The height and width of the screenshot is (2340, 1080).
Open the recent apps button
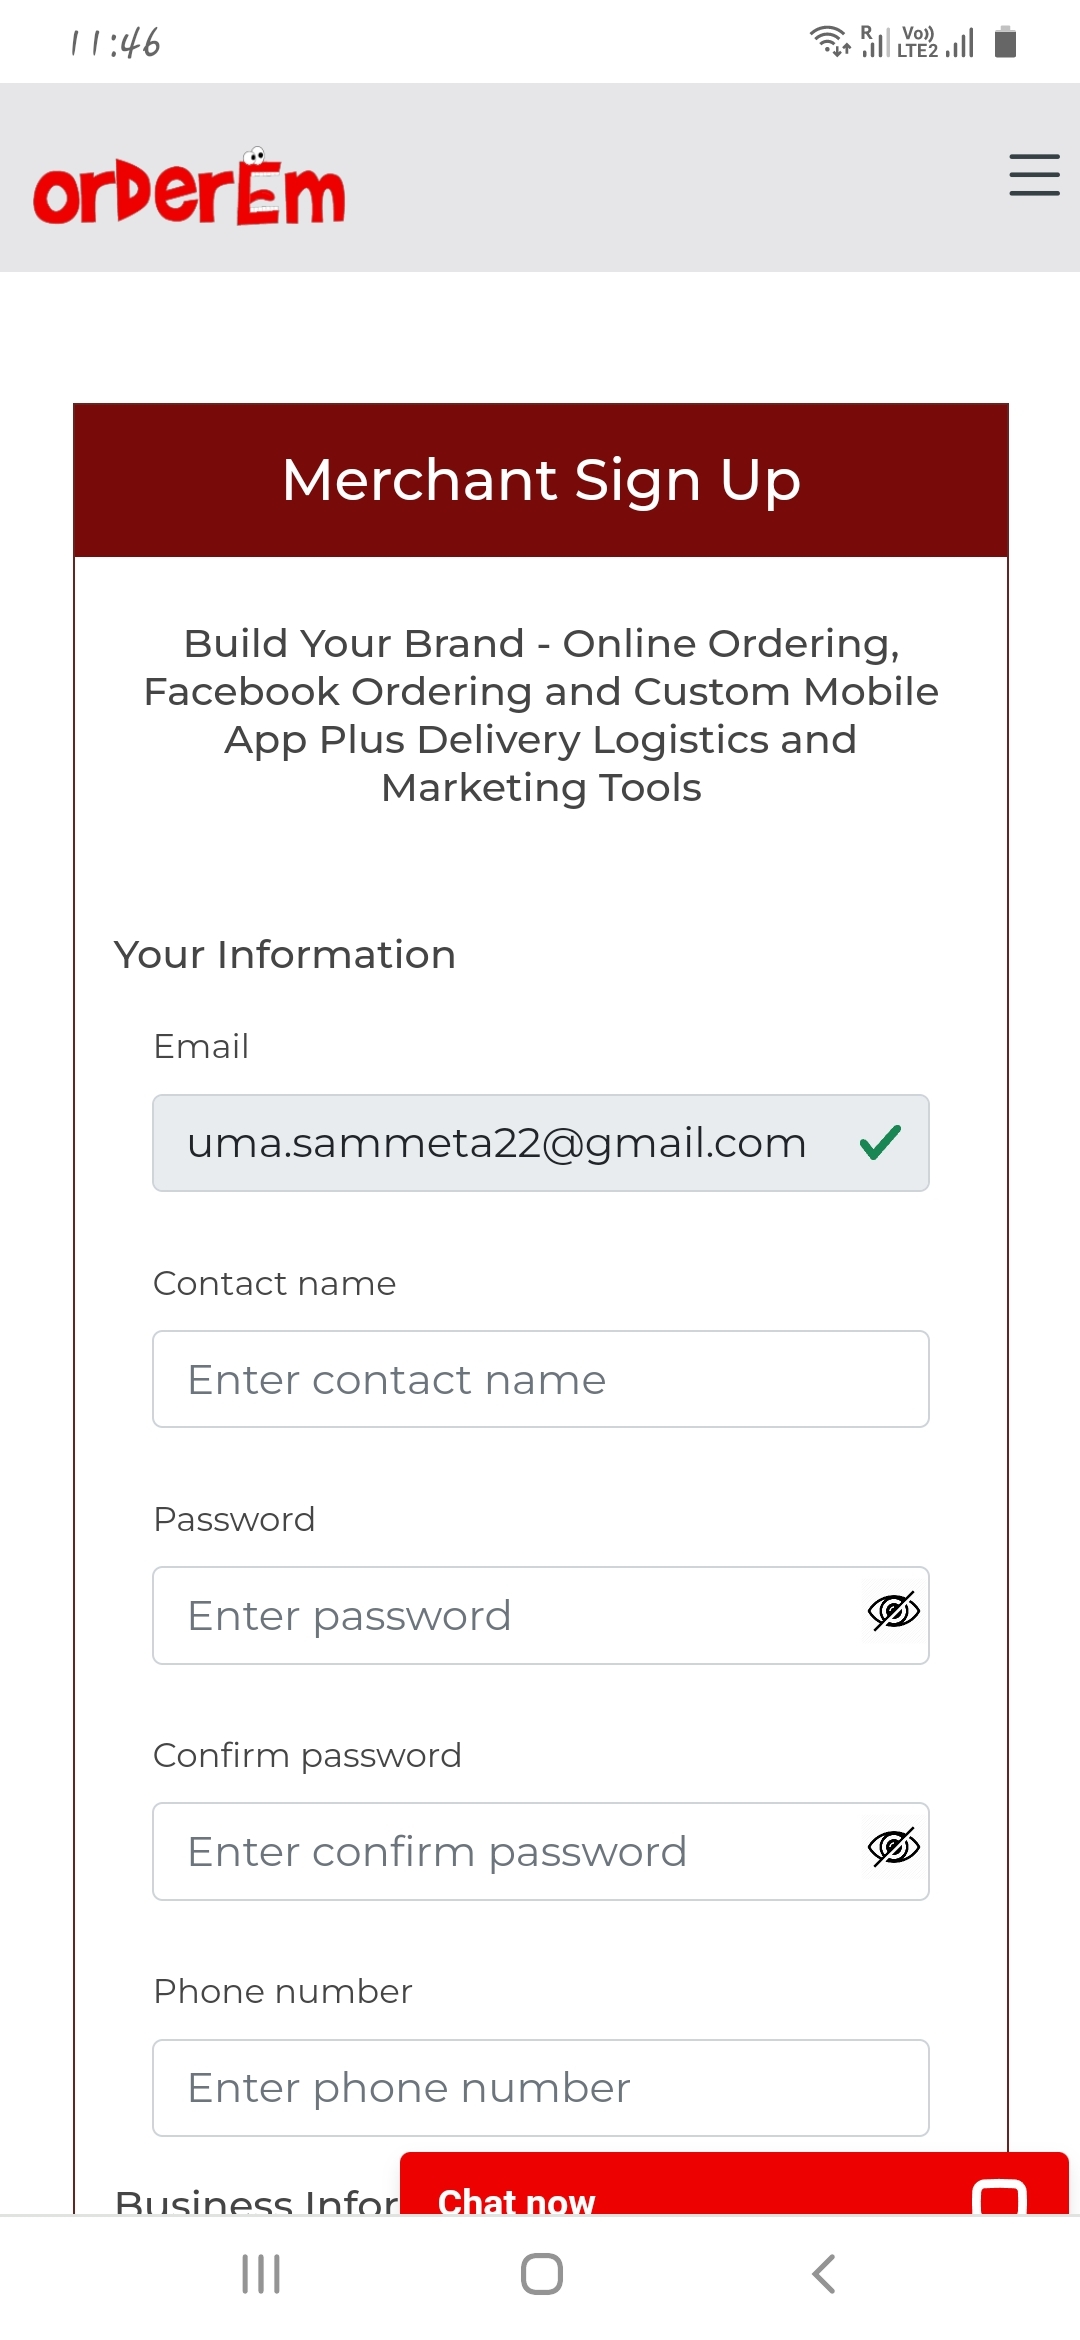pyautogui.click(x=261, y=2274)
